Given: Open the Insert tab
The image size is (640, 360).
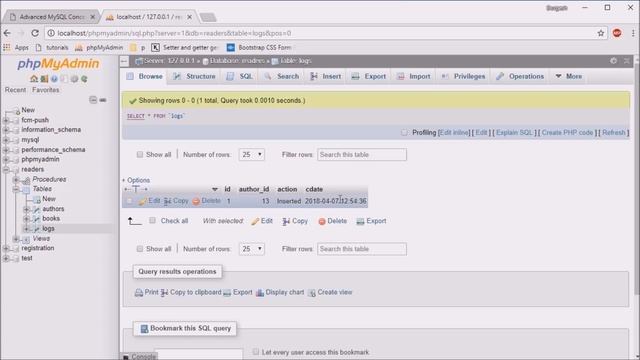Looking at the screenshot, I should coord(326,76).
